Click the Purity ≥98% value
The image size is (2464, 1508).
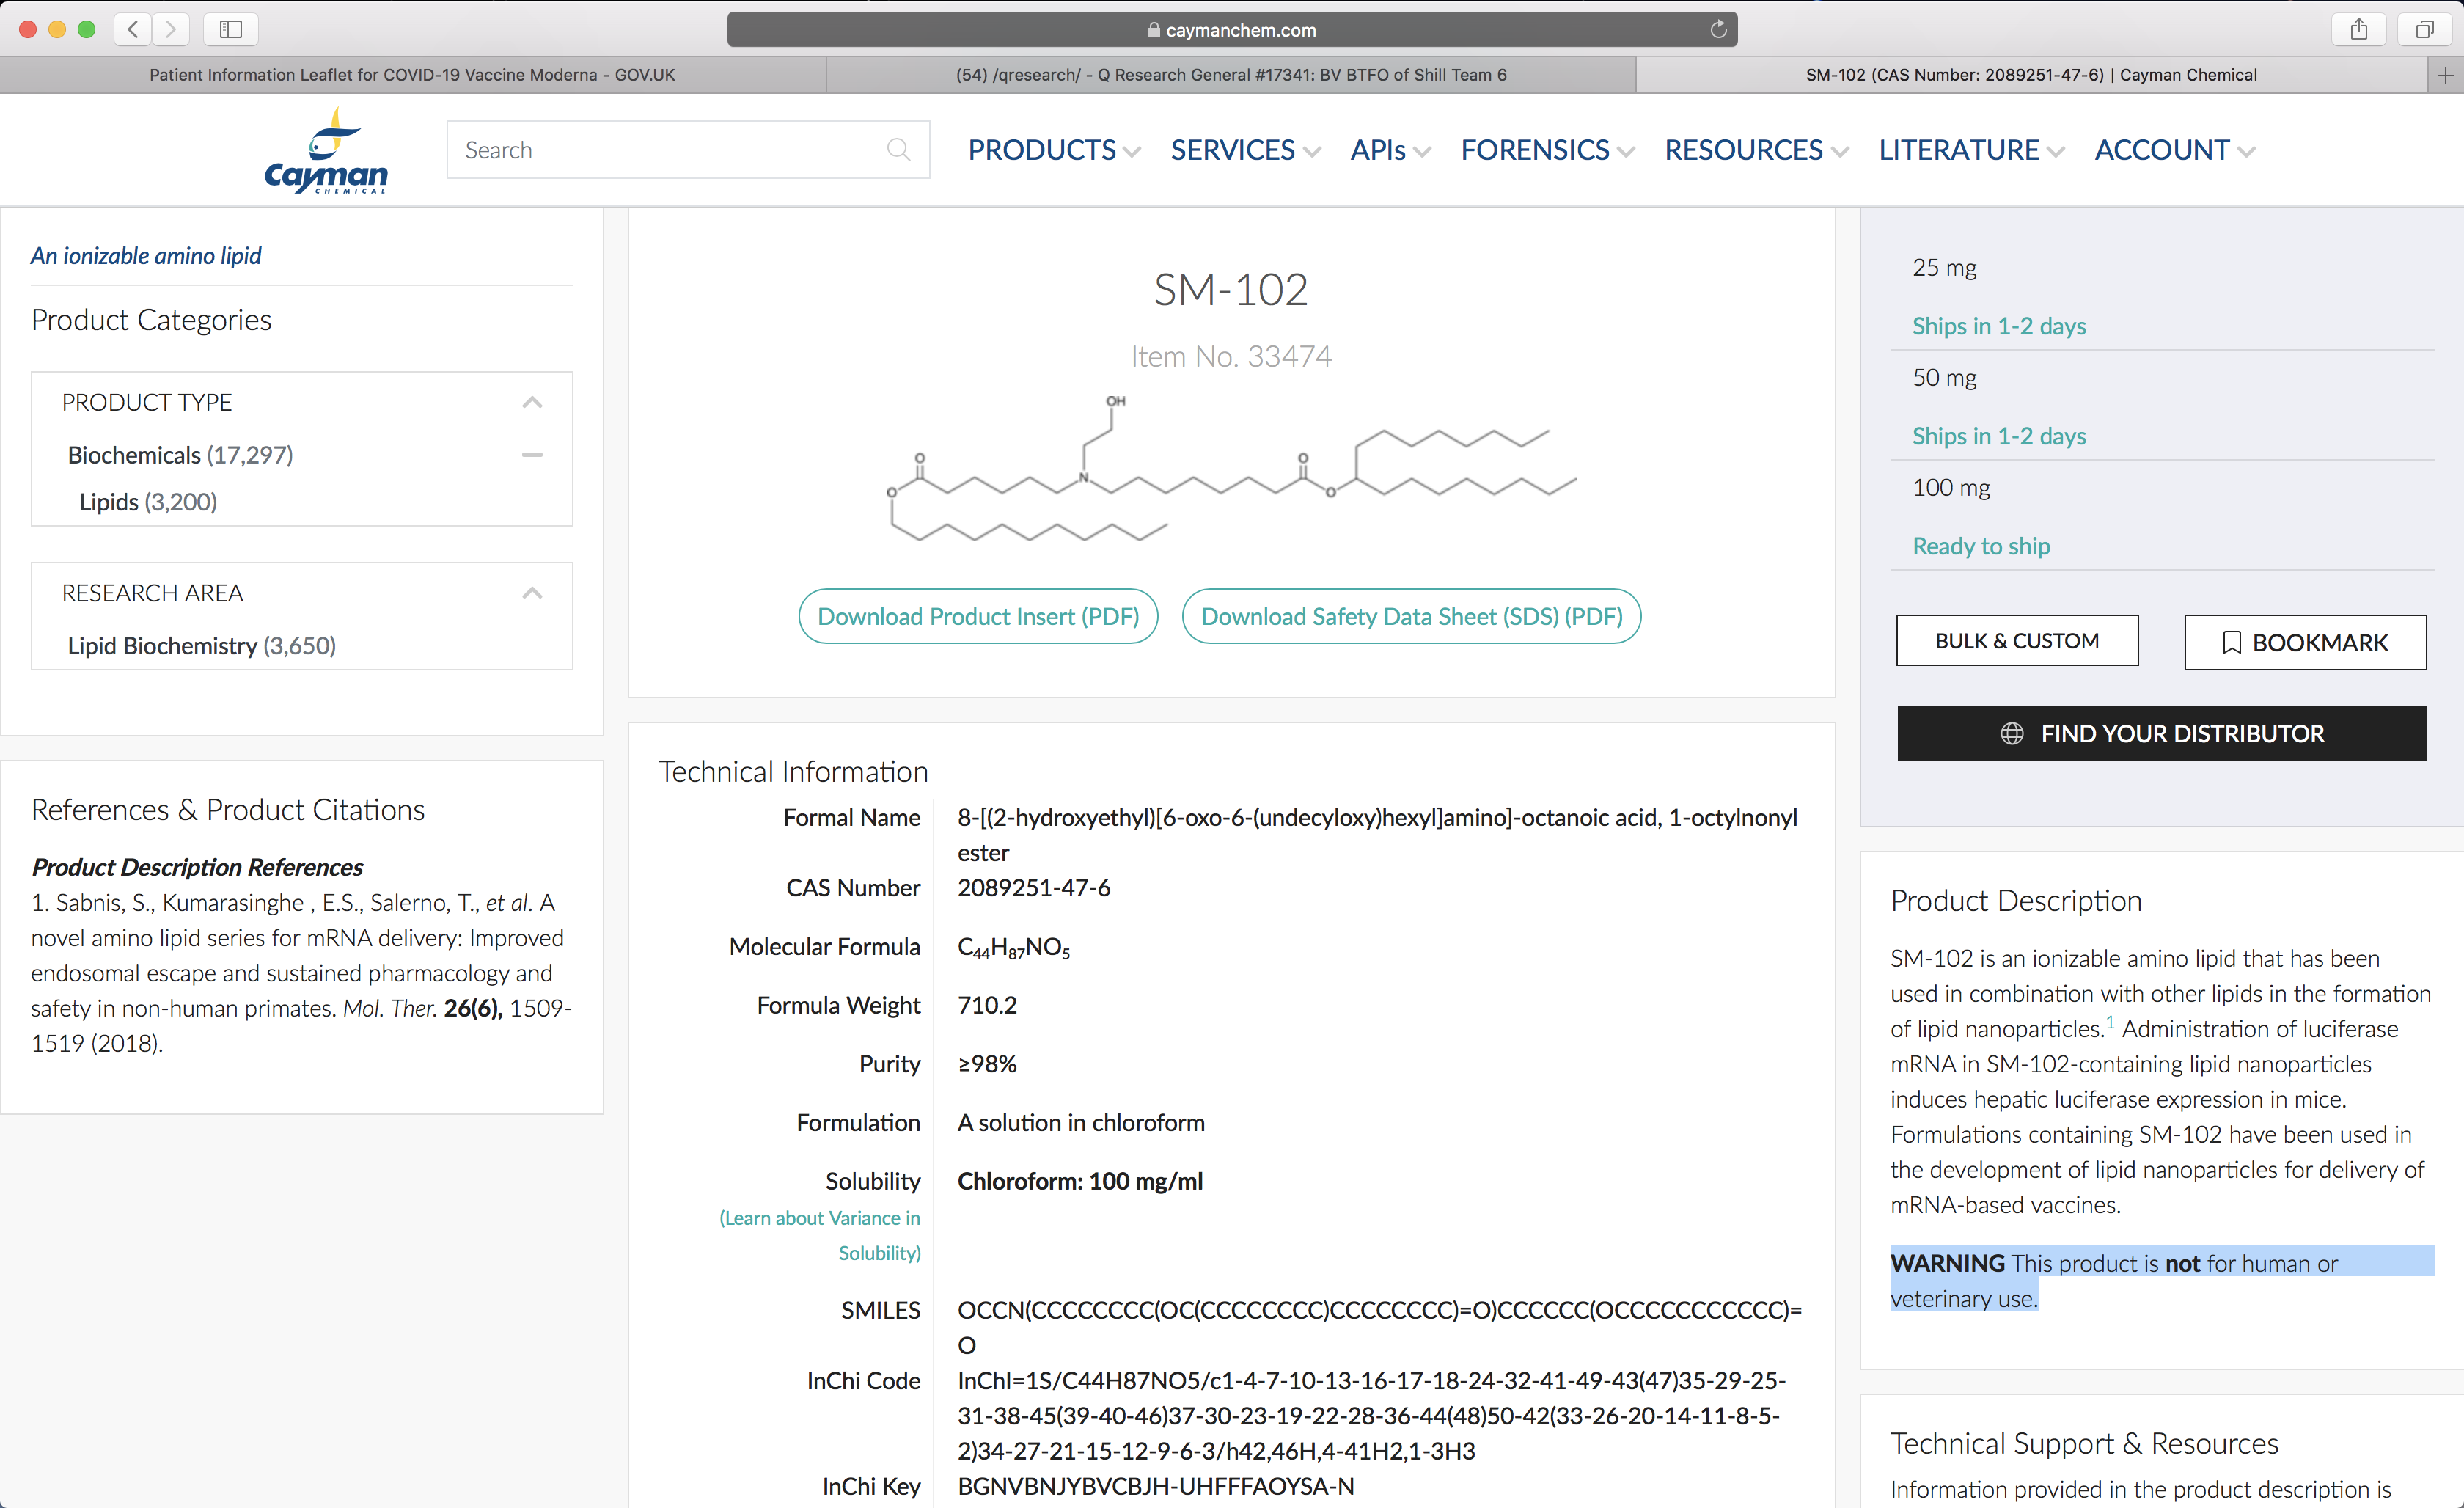point(987,1064)
